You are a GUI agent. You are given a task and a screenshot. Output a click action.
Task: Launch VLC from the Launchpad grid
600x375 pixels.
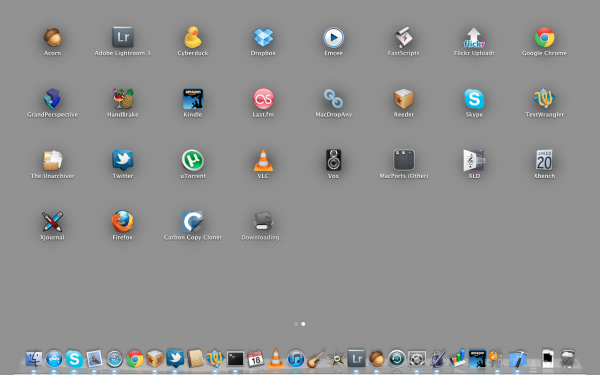263,160
